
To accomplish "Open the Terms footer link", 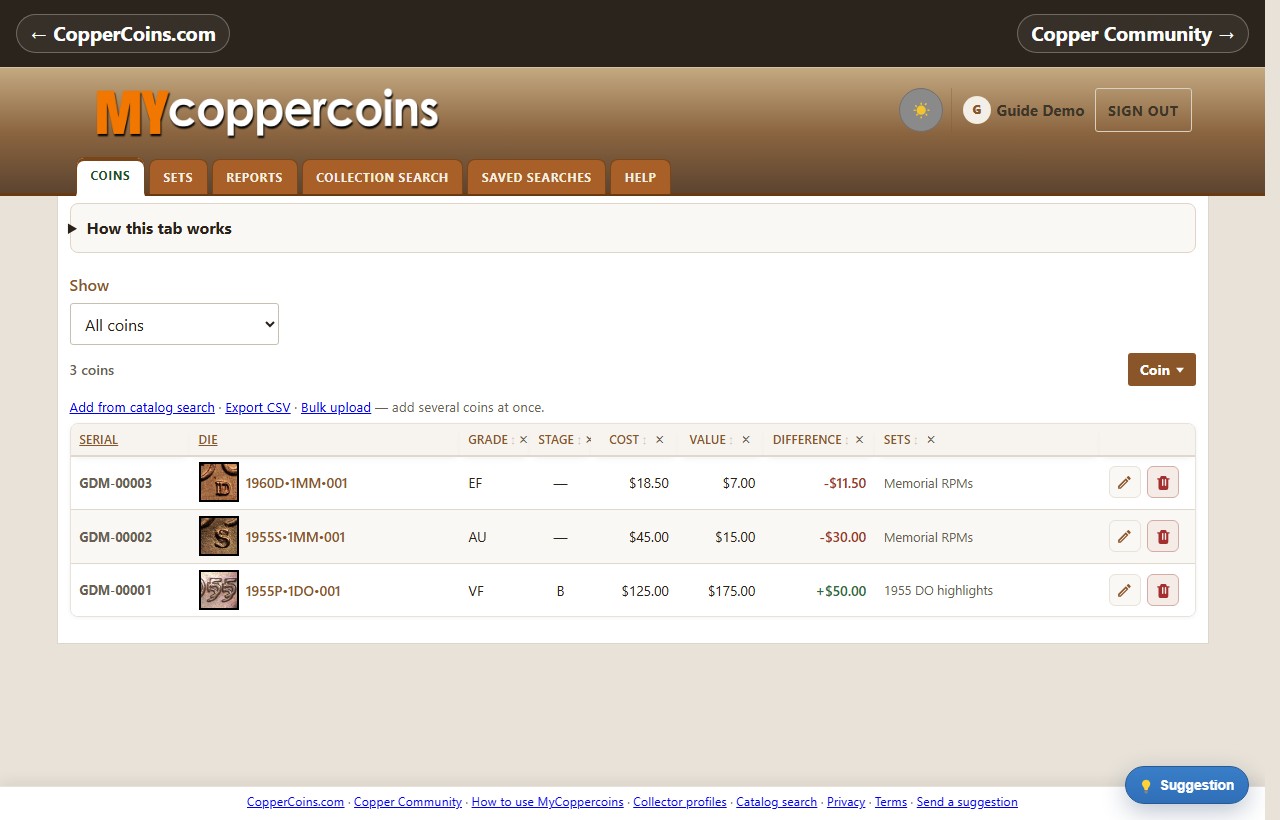I will coord(891,802).
